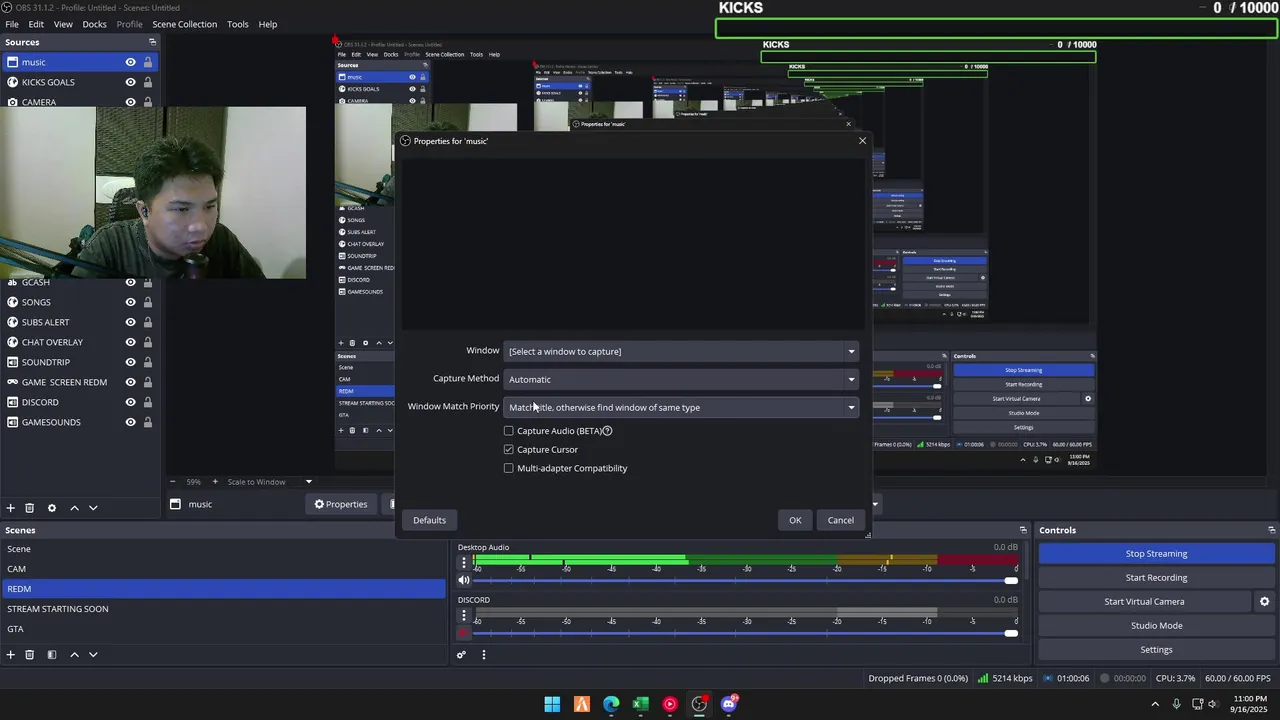This screenshot has width=1280, height=720.
Task: Open audio mixer menu dots beside gears
Action: [x=484, y=655]
